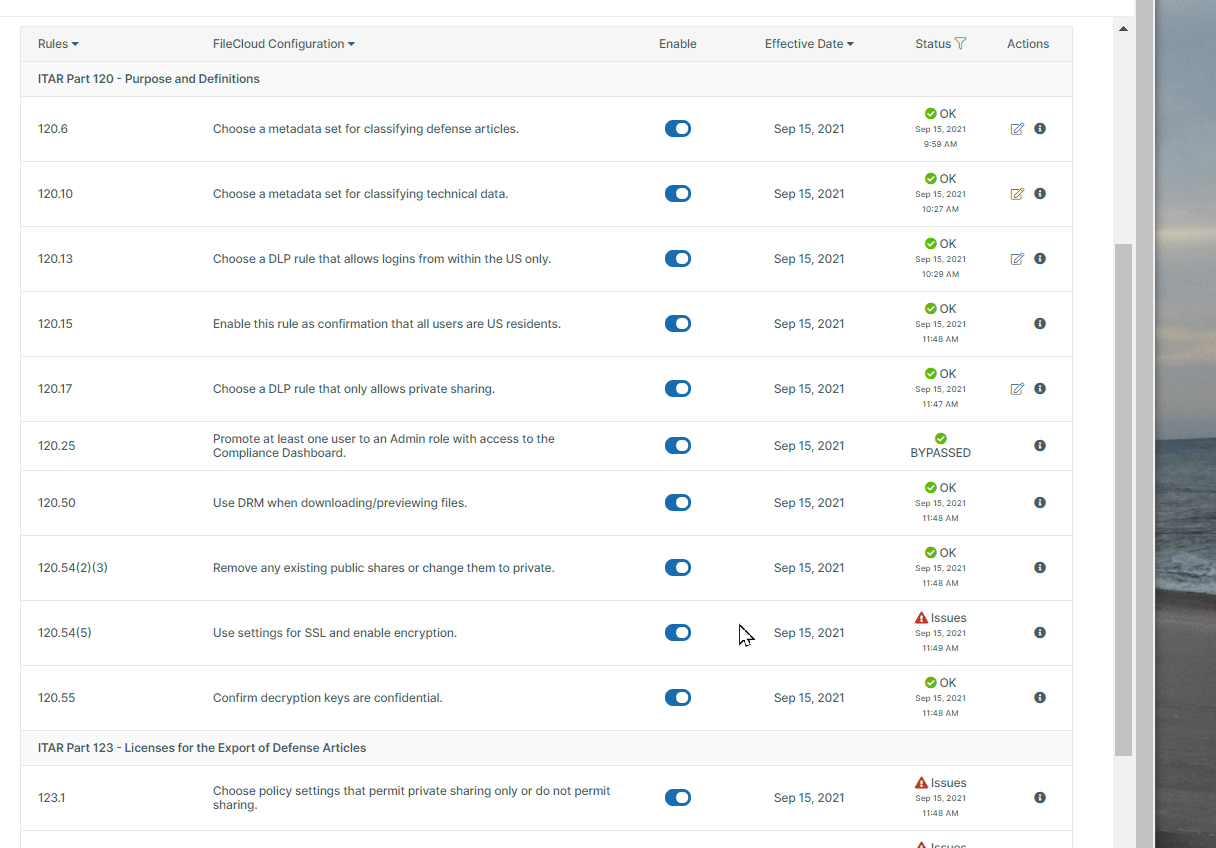Click the BYPASSED status for rule 120.25

[x=941, y=452]
